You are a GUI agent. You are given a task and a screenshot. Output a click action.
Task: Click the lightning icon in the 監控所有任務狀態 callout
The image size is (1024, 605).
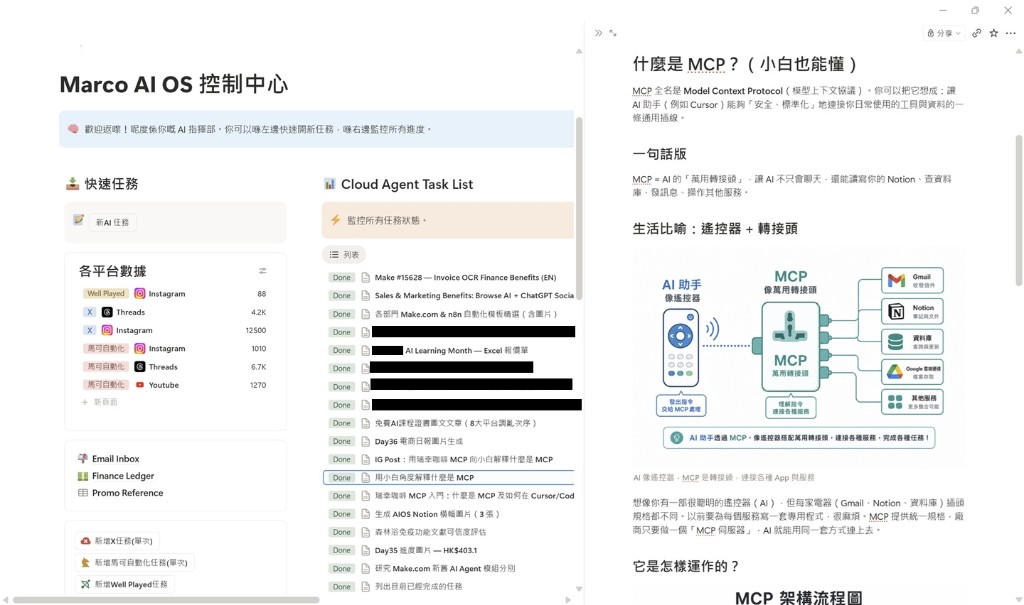click(x=336, y=220)
